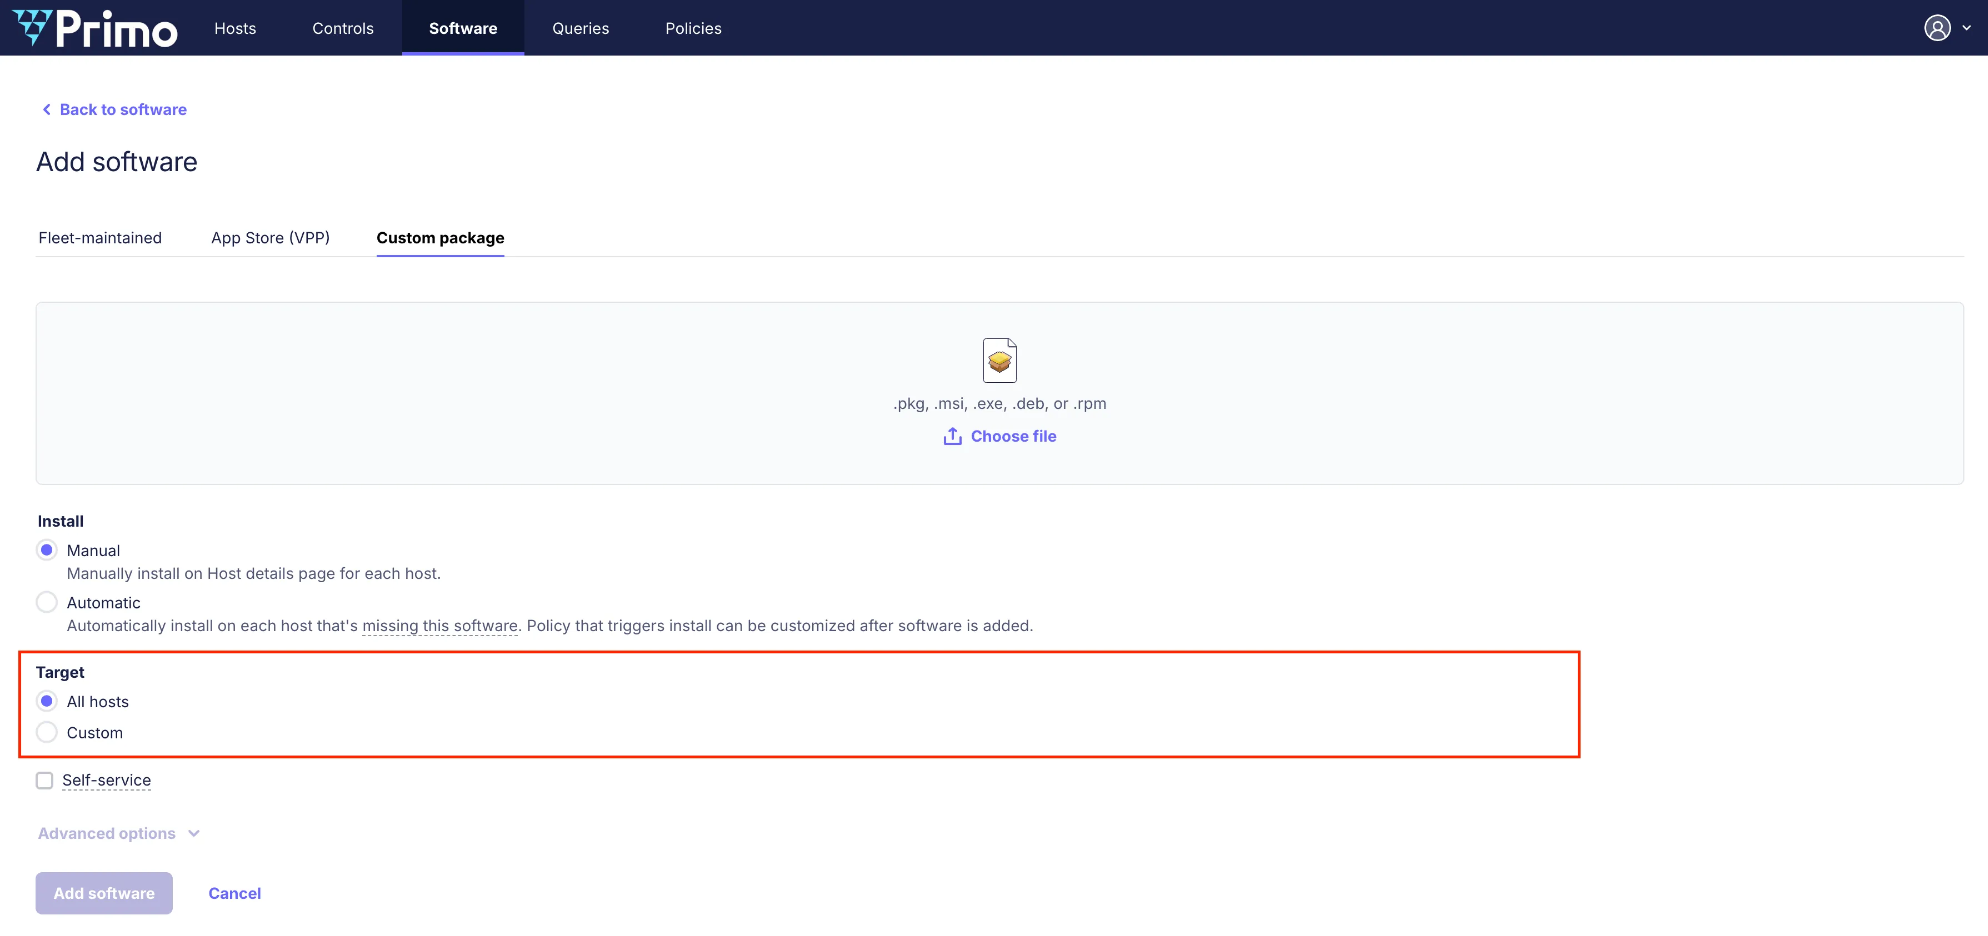Click the Choose file link
1988x936 pixels.
[x=1013, y=437]
